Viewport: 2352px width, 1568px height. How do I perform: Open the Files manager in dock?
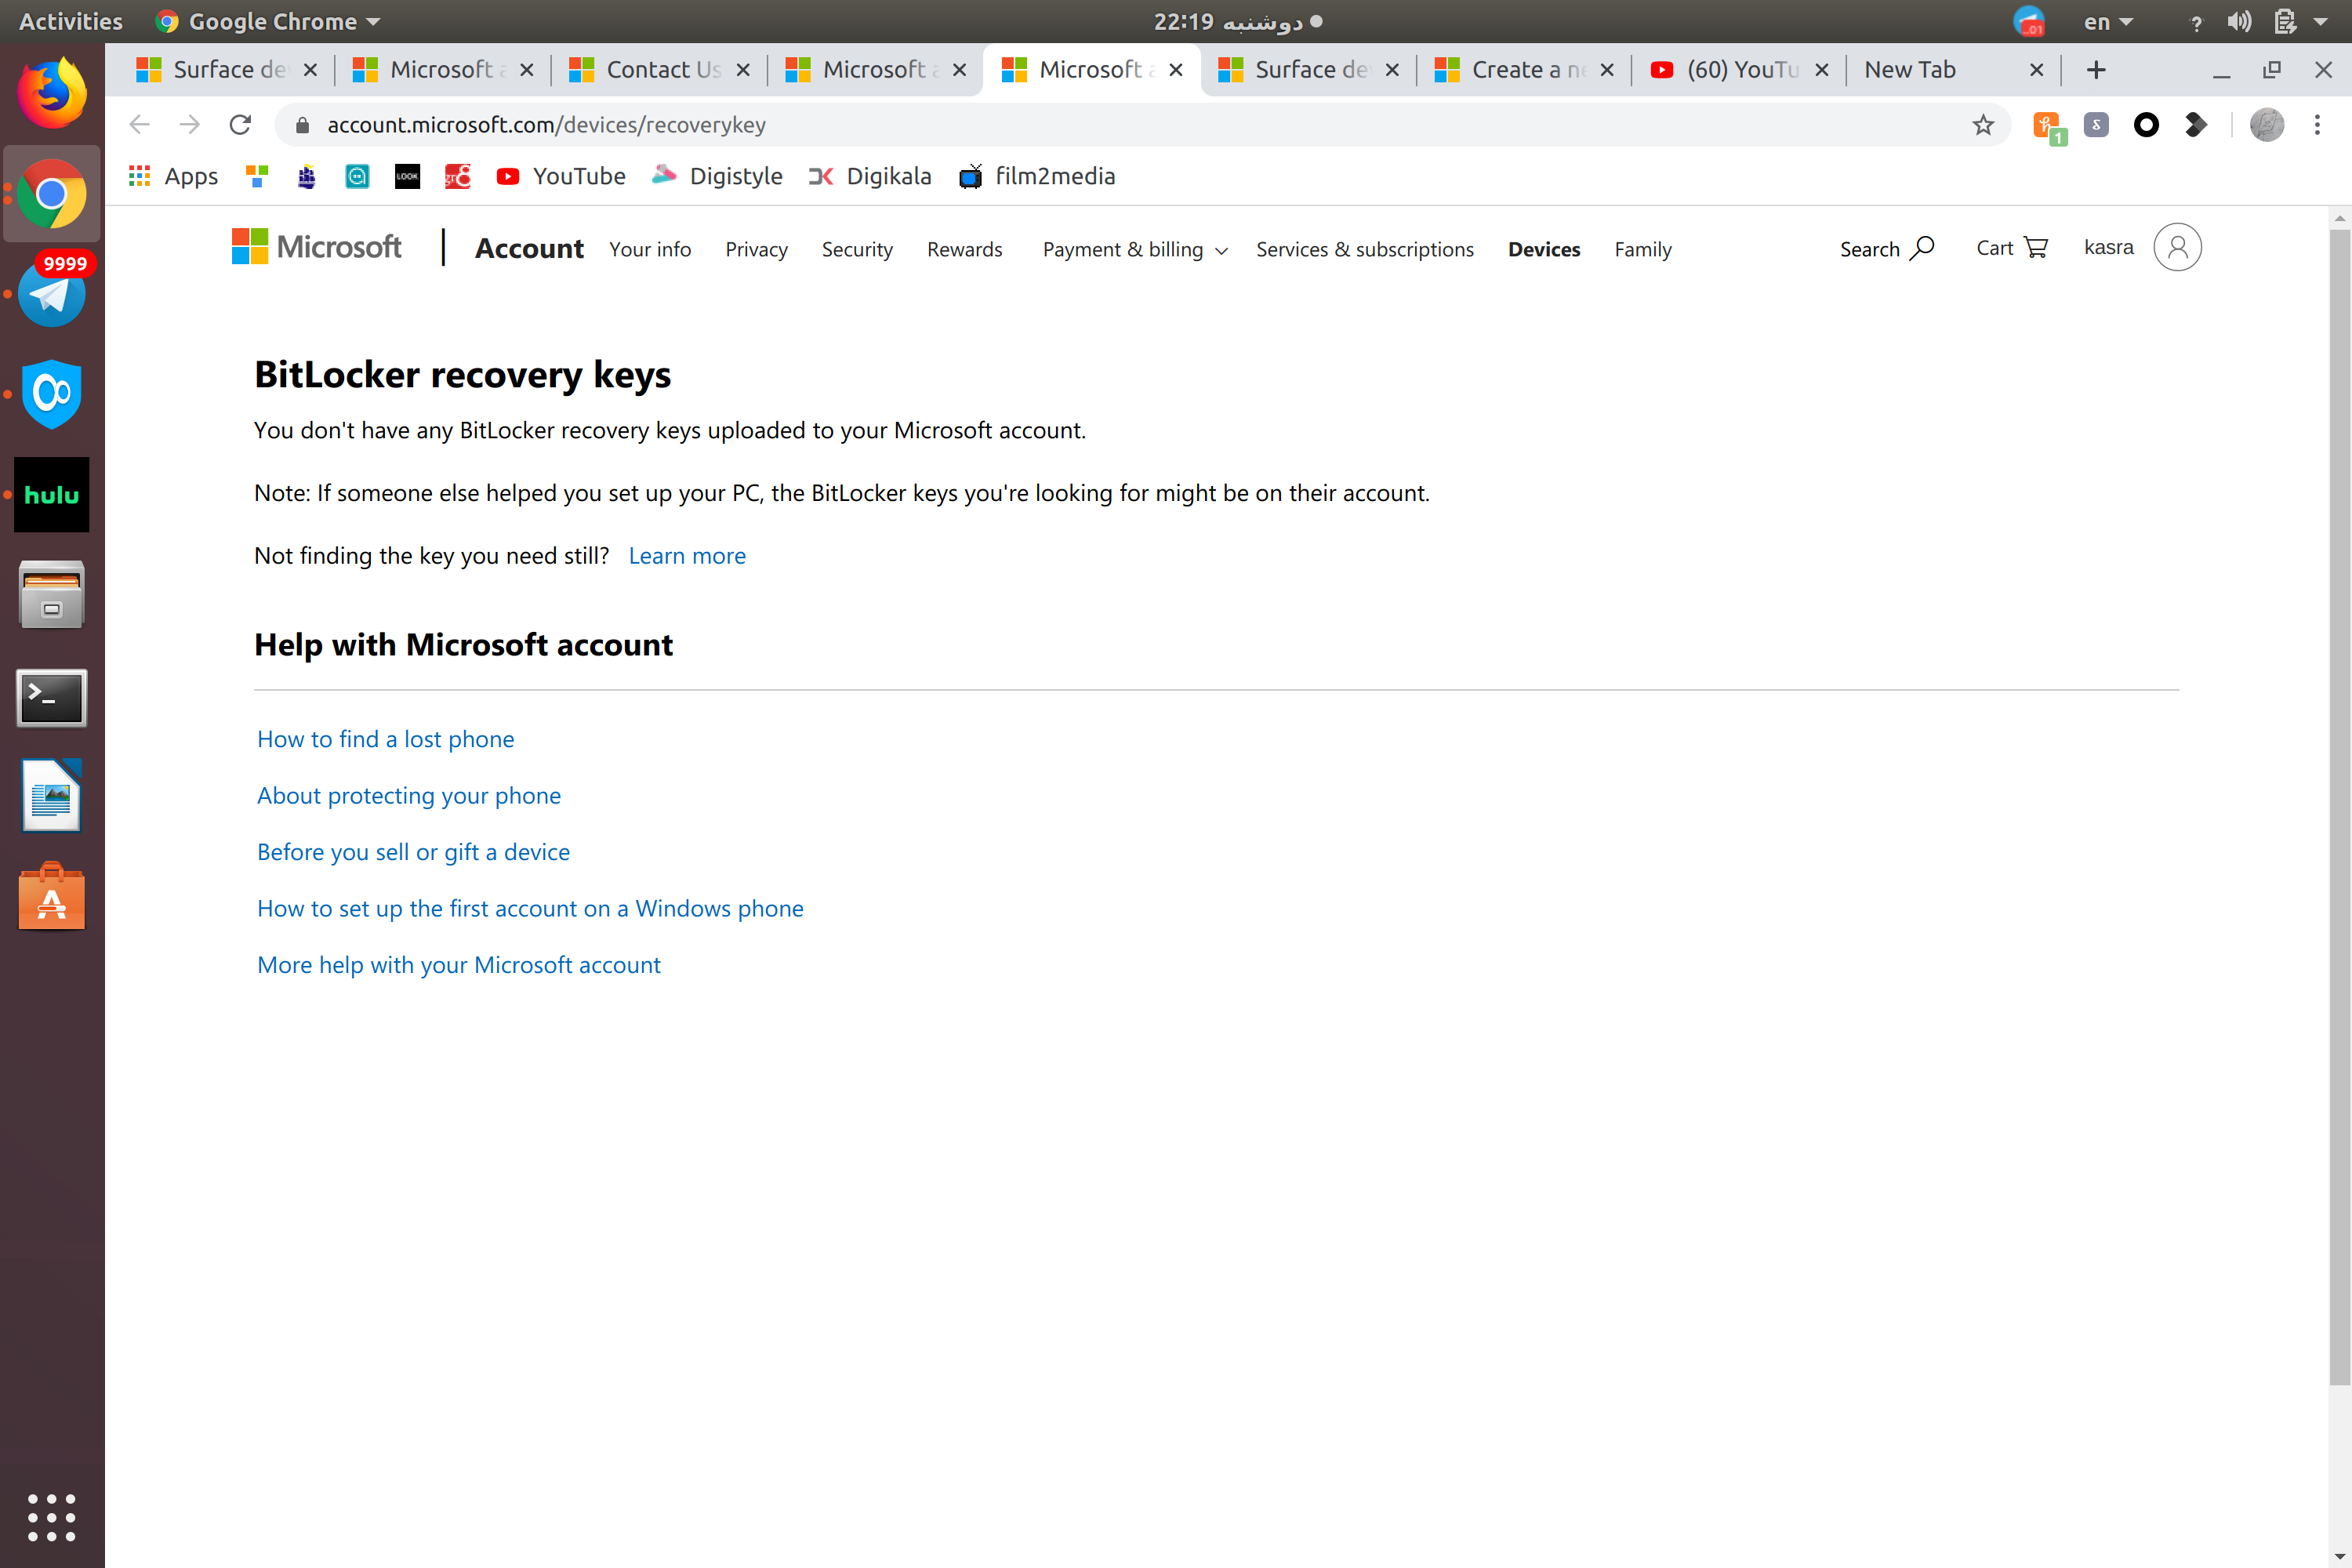coord(52,595)
